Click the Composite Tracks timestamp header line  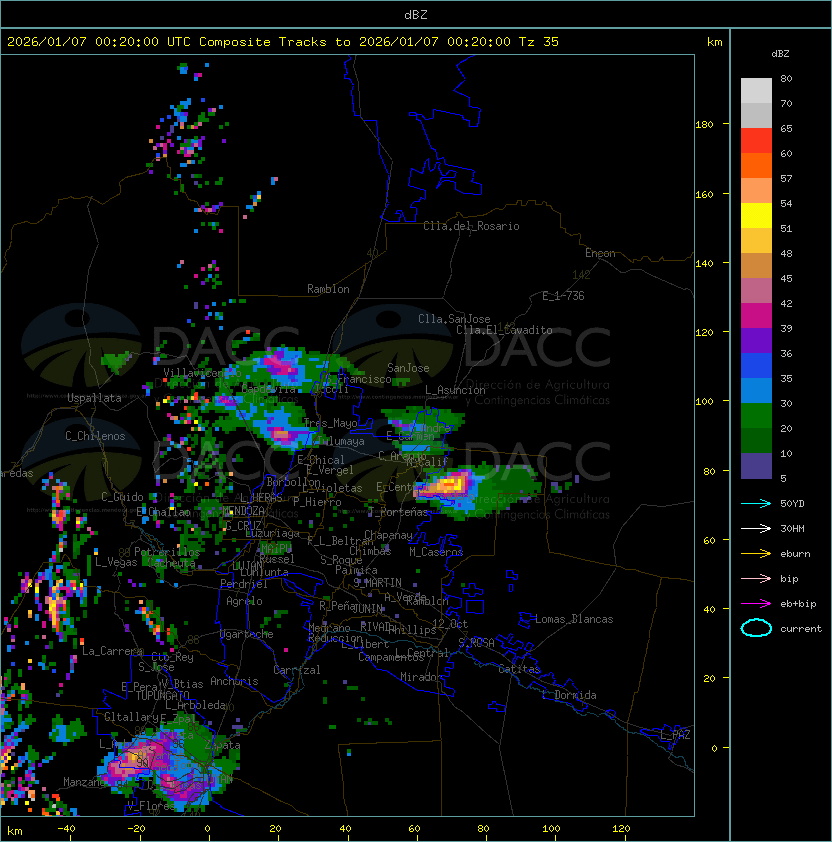pyautogui.click(x=283, y=42)
